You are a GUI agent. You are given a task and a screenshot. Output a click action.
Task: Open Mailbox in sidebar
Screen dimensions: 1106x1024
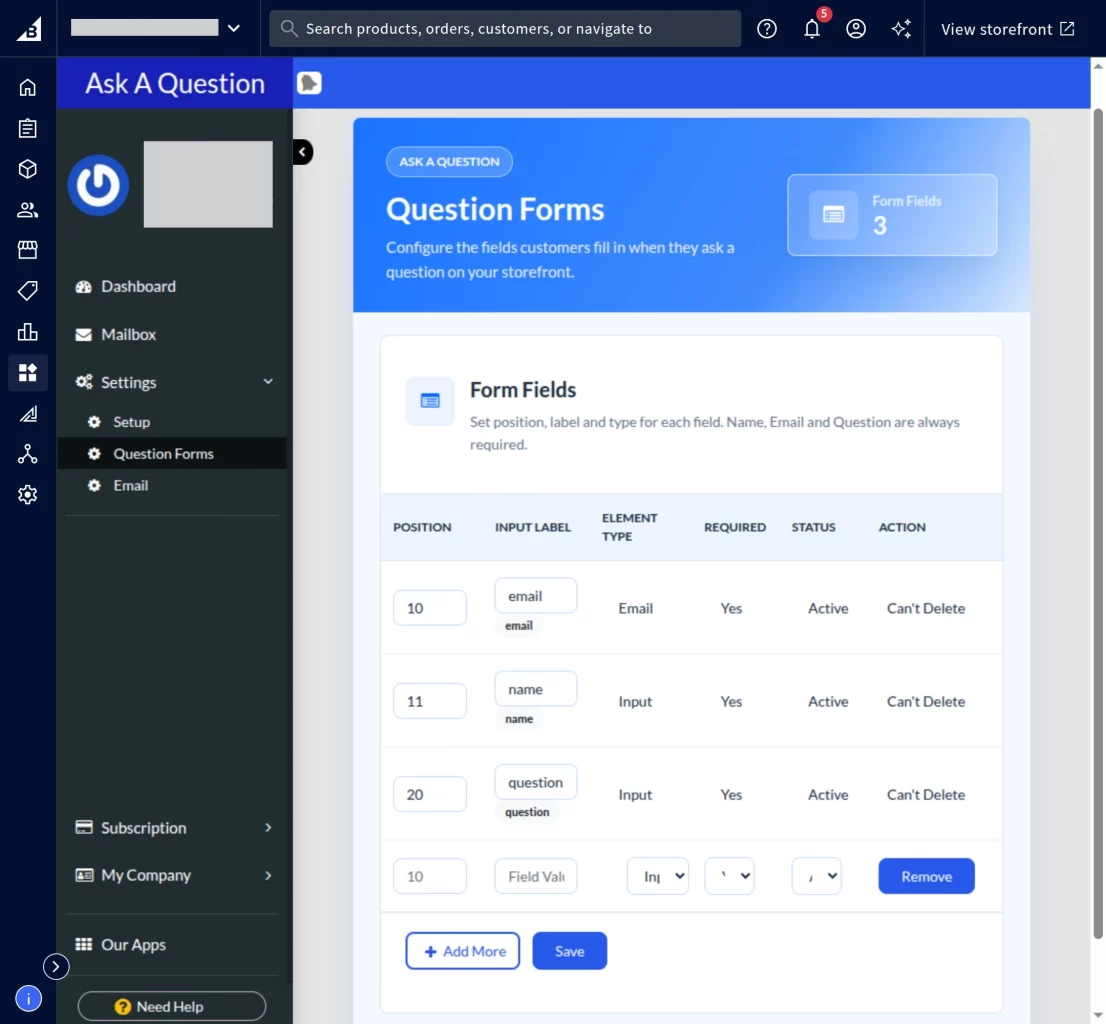[128, 334]
